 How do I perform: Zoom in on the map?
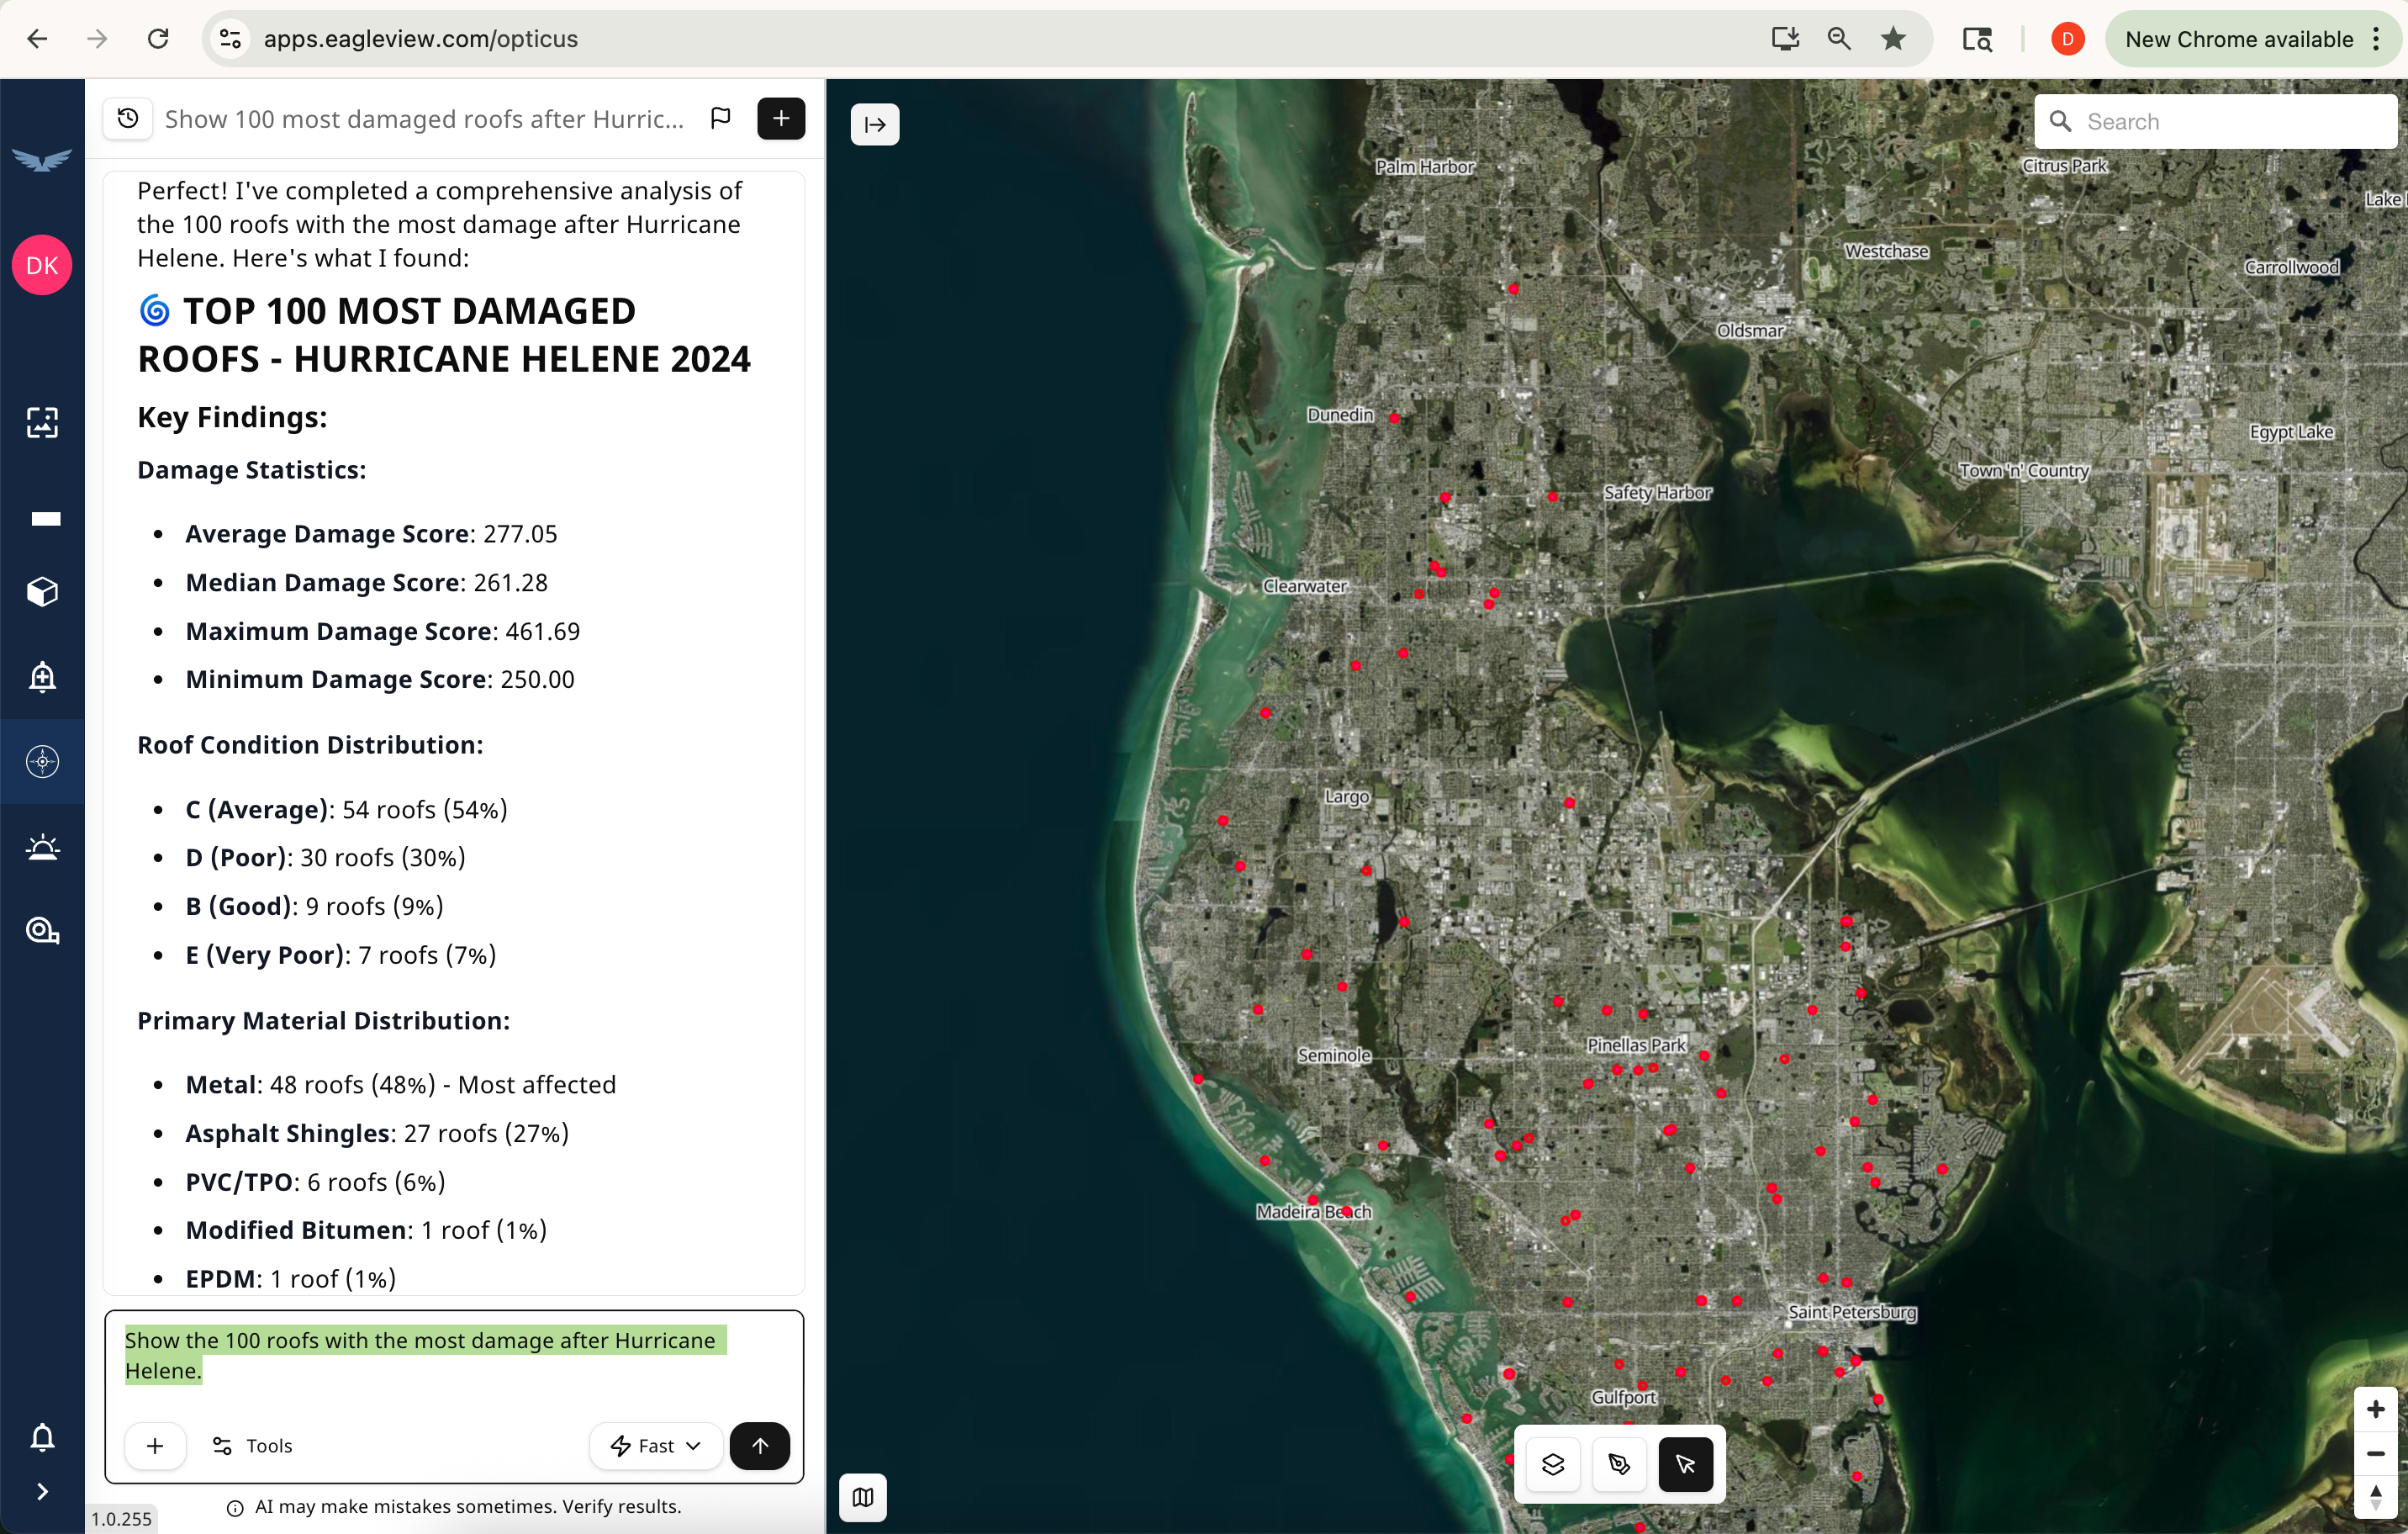[x=2376, y=1410]
